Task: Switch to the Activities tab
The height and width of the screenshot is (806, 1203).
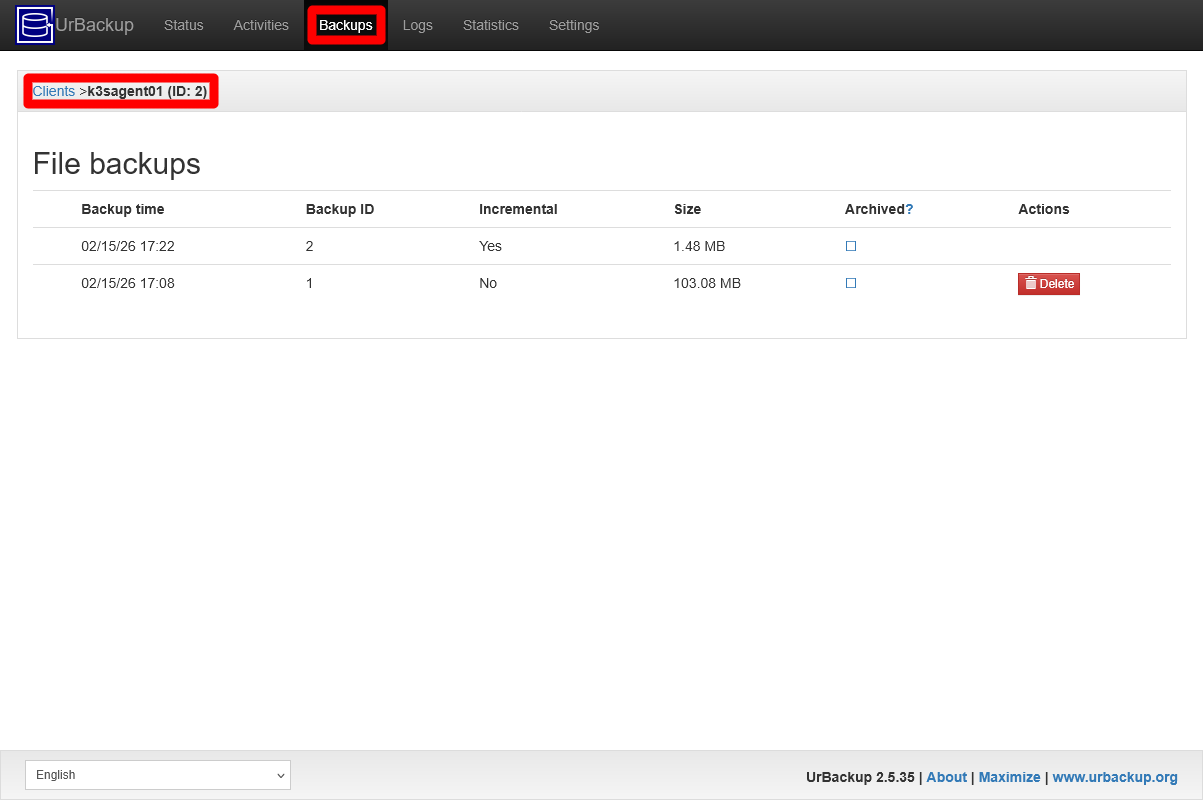Action: click(x=260, y=25)
